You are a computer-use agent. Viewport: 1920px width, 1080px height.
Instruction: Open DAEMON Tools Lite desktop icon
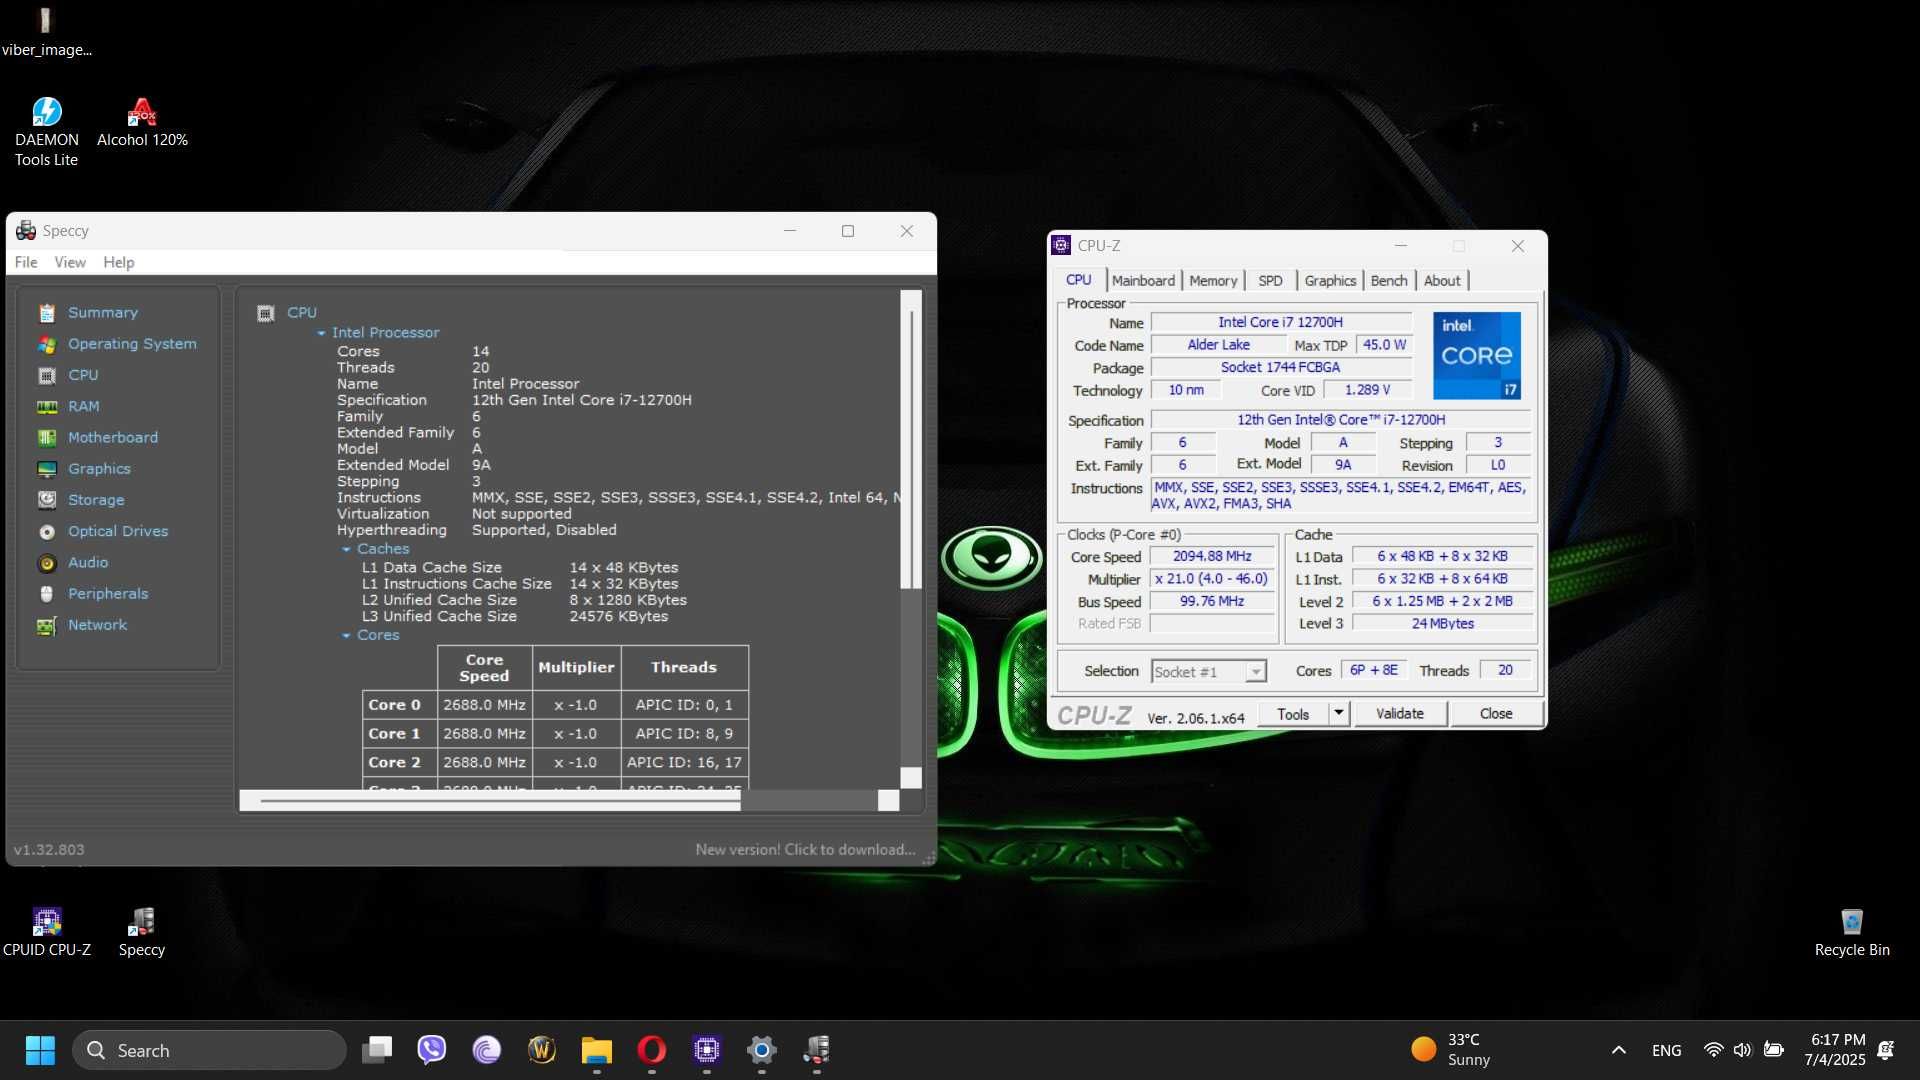point(46,130)
